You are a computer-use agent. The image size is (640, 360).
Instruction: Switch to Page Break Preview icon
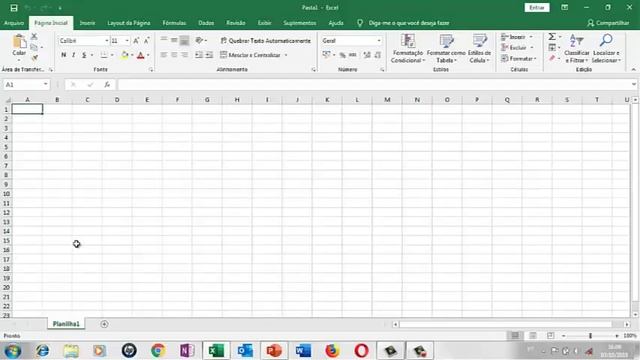pos(550,336)
